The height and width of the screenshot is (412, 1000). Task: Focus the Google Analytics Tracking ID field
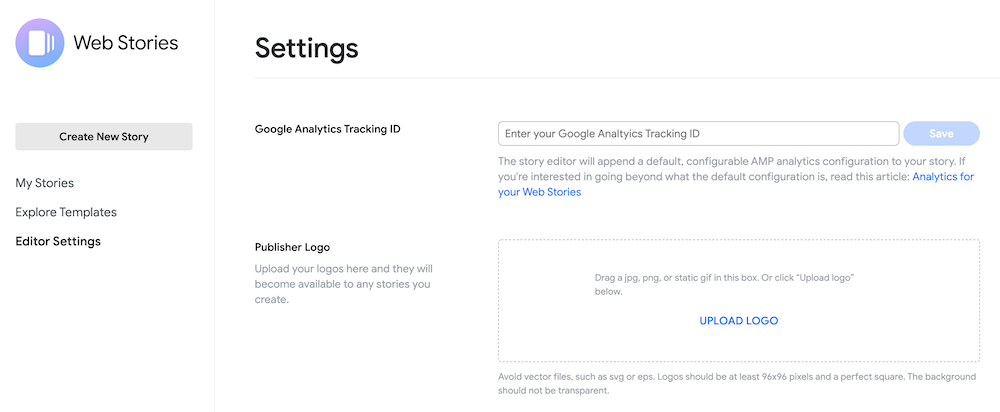pos(698,134)
